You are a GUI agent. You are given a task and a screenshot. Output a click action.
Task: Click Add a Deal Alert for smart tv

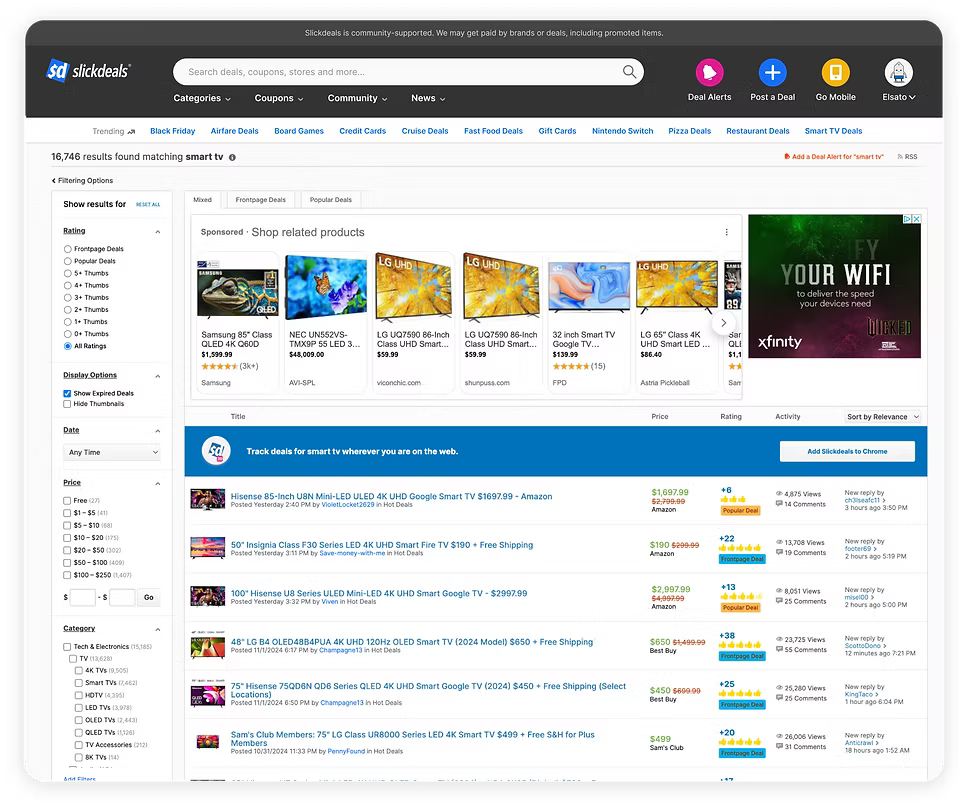pos(833,157)
